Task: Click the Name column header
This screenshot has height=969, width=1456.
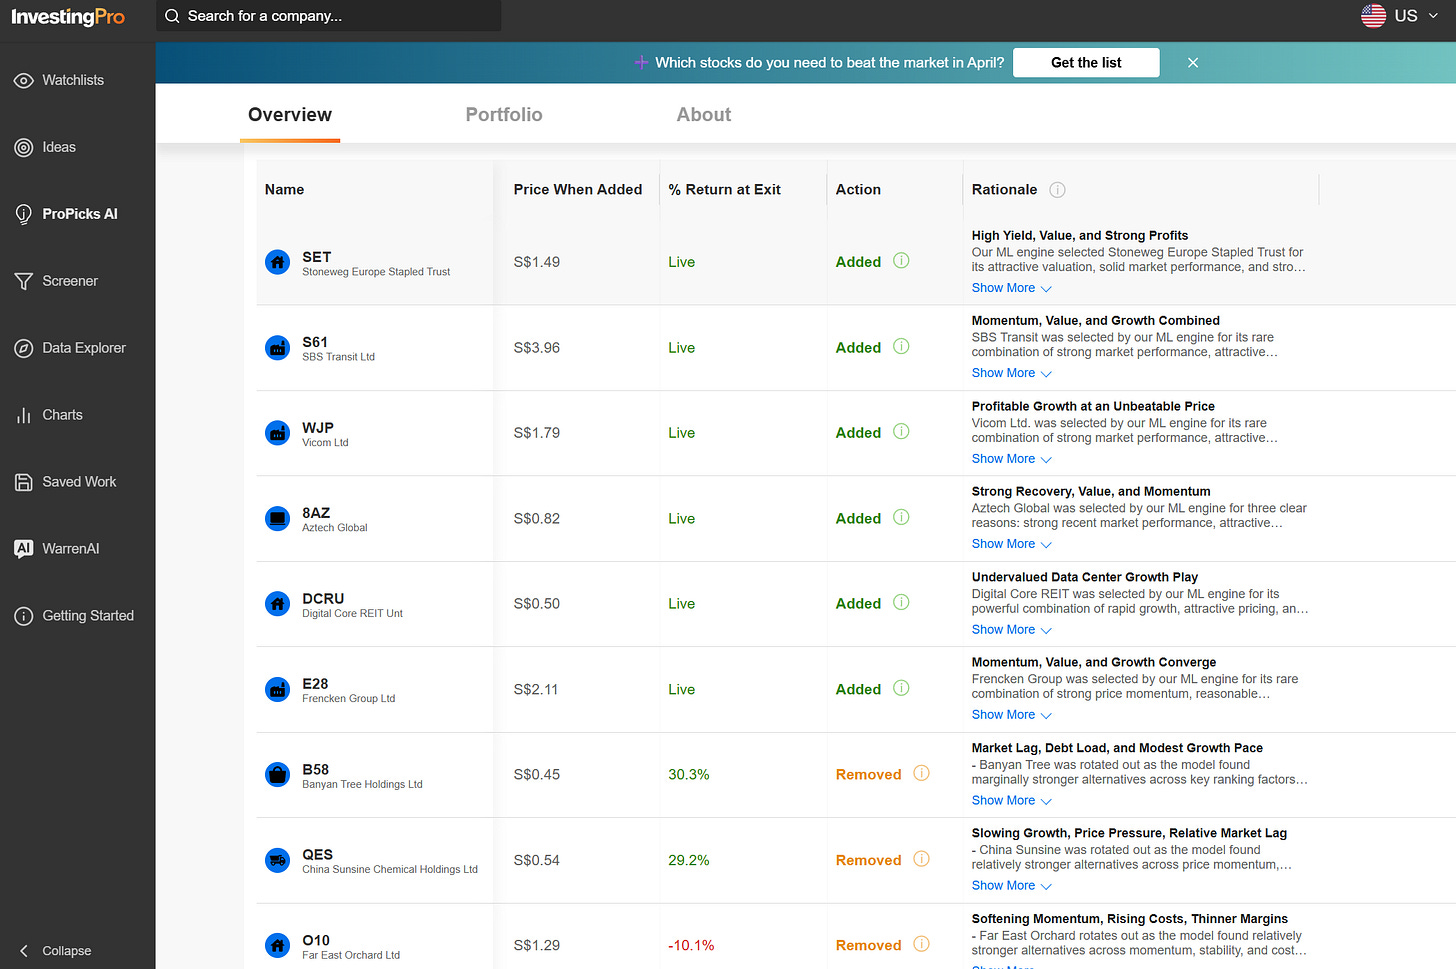Action: [285, 190]
